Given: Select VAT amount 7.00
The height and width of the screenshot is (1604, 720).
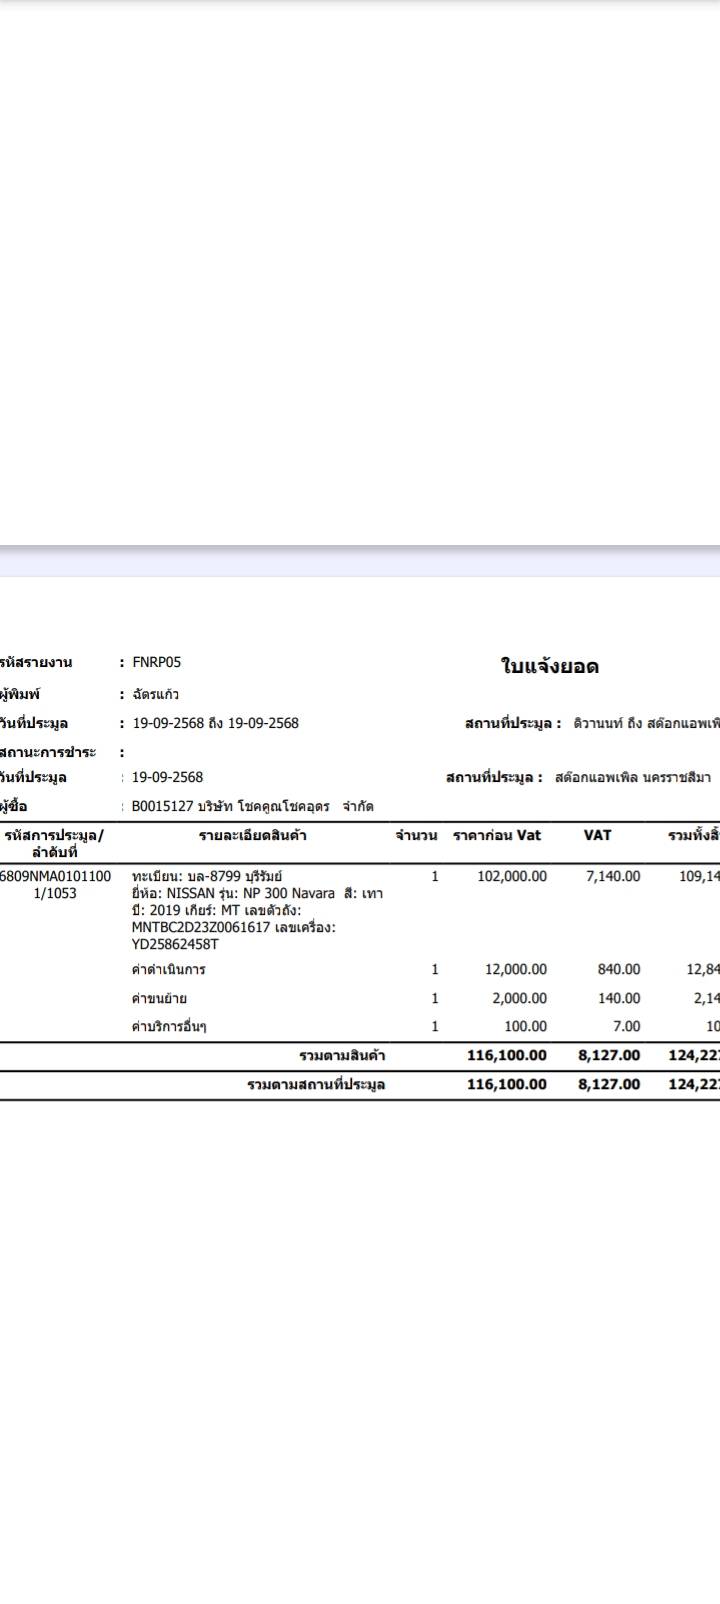Looking at the screenshot, I should pyautogui.click(x=627, y=1026).
